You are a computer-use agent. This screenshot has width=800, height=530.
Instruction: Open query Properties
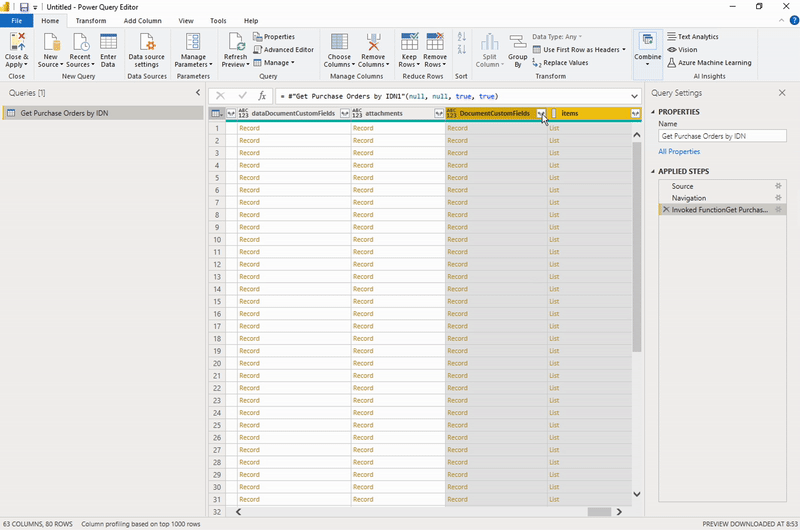(274, 37)
